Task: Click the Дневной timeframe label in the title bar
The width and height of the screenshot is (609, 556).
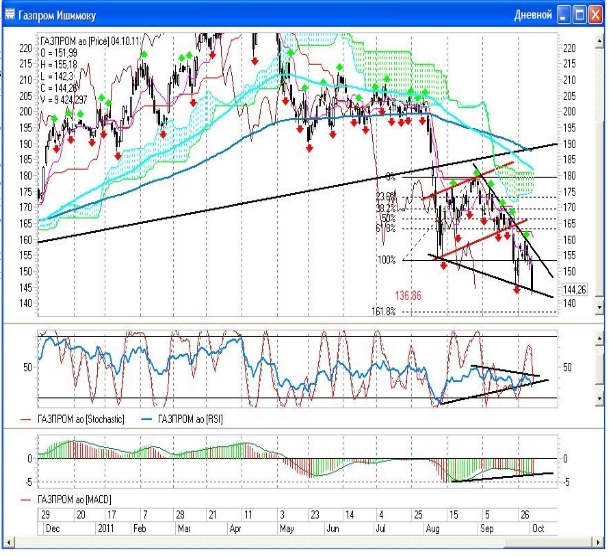Action: [x=533, y=15]
